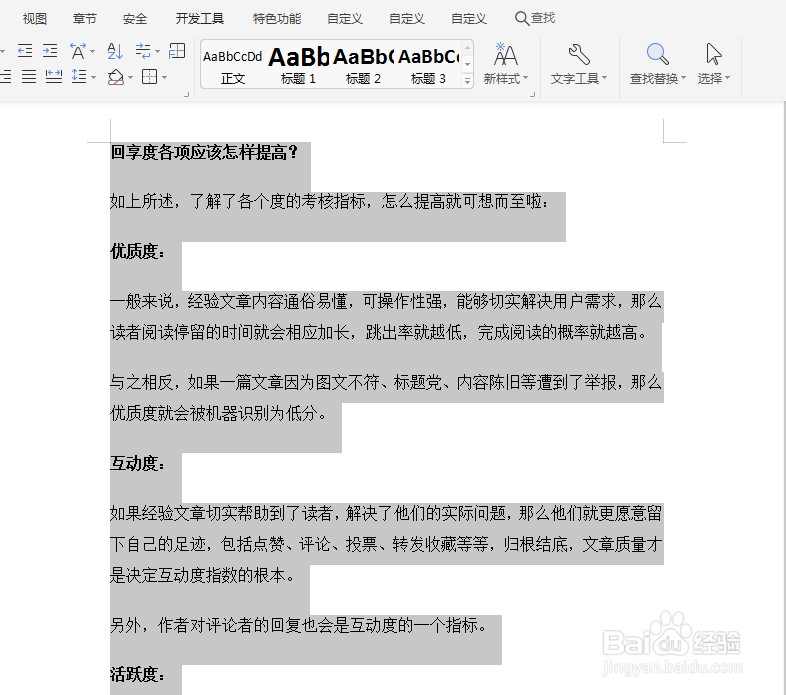
Task: Open the 开发工具 tab
Action: (x=200, y=19)
